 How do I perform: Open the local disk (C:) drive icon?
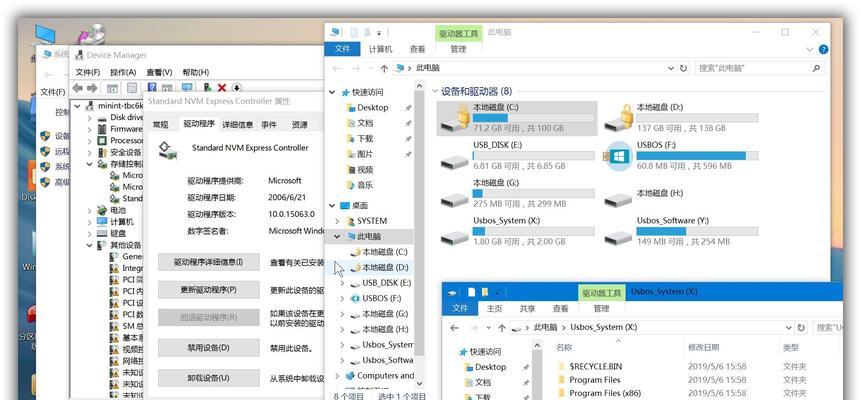[456, 118]
